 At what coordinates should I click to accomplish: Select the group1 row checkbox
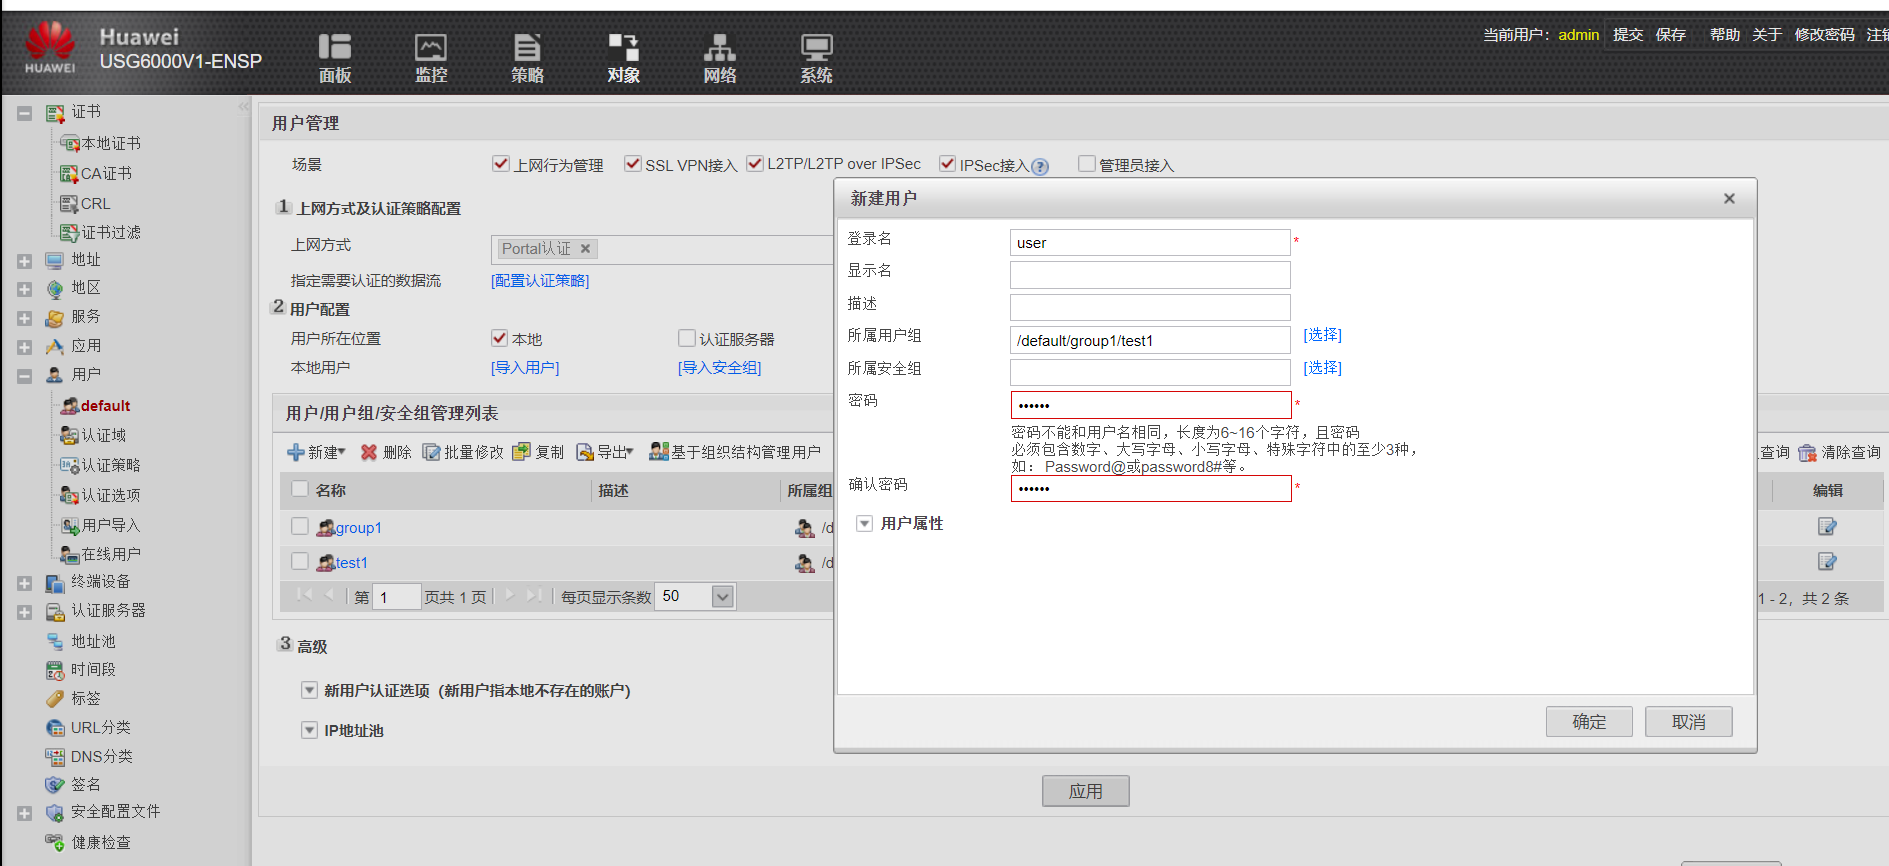(x=300, y=526)
